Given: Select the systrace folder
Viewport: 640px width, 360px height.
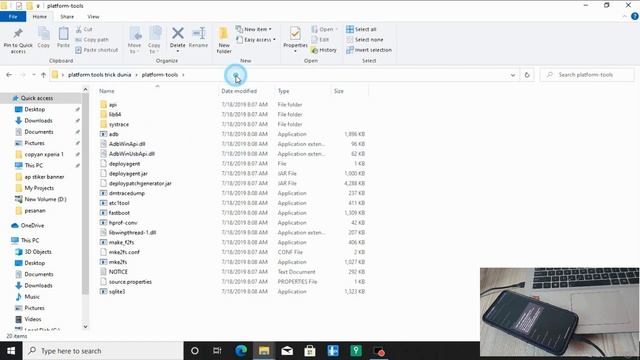Looking at the screenshot, I should [x=119, y=124].
